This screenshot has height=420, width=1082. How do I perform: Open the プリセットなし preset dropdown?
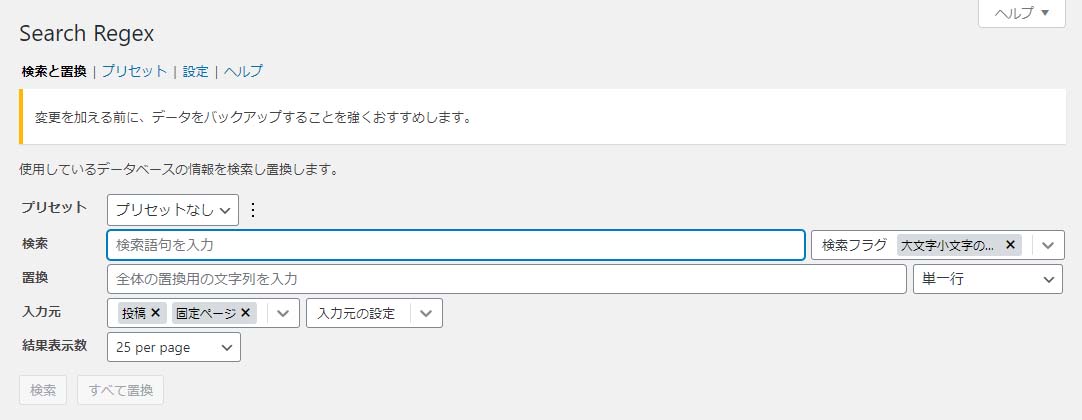pyautogui.click(x=173, y=210)
